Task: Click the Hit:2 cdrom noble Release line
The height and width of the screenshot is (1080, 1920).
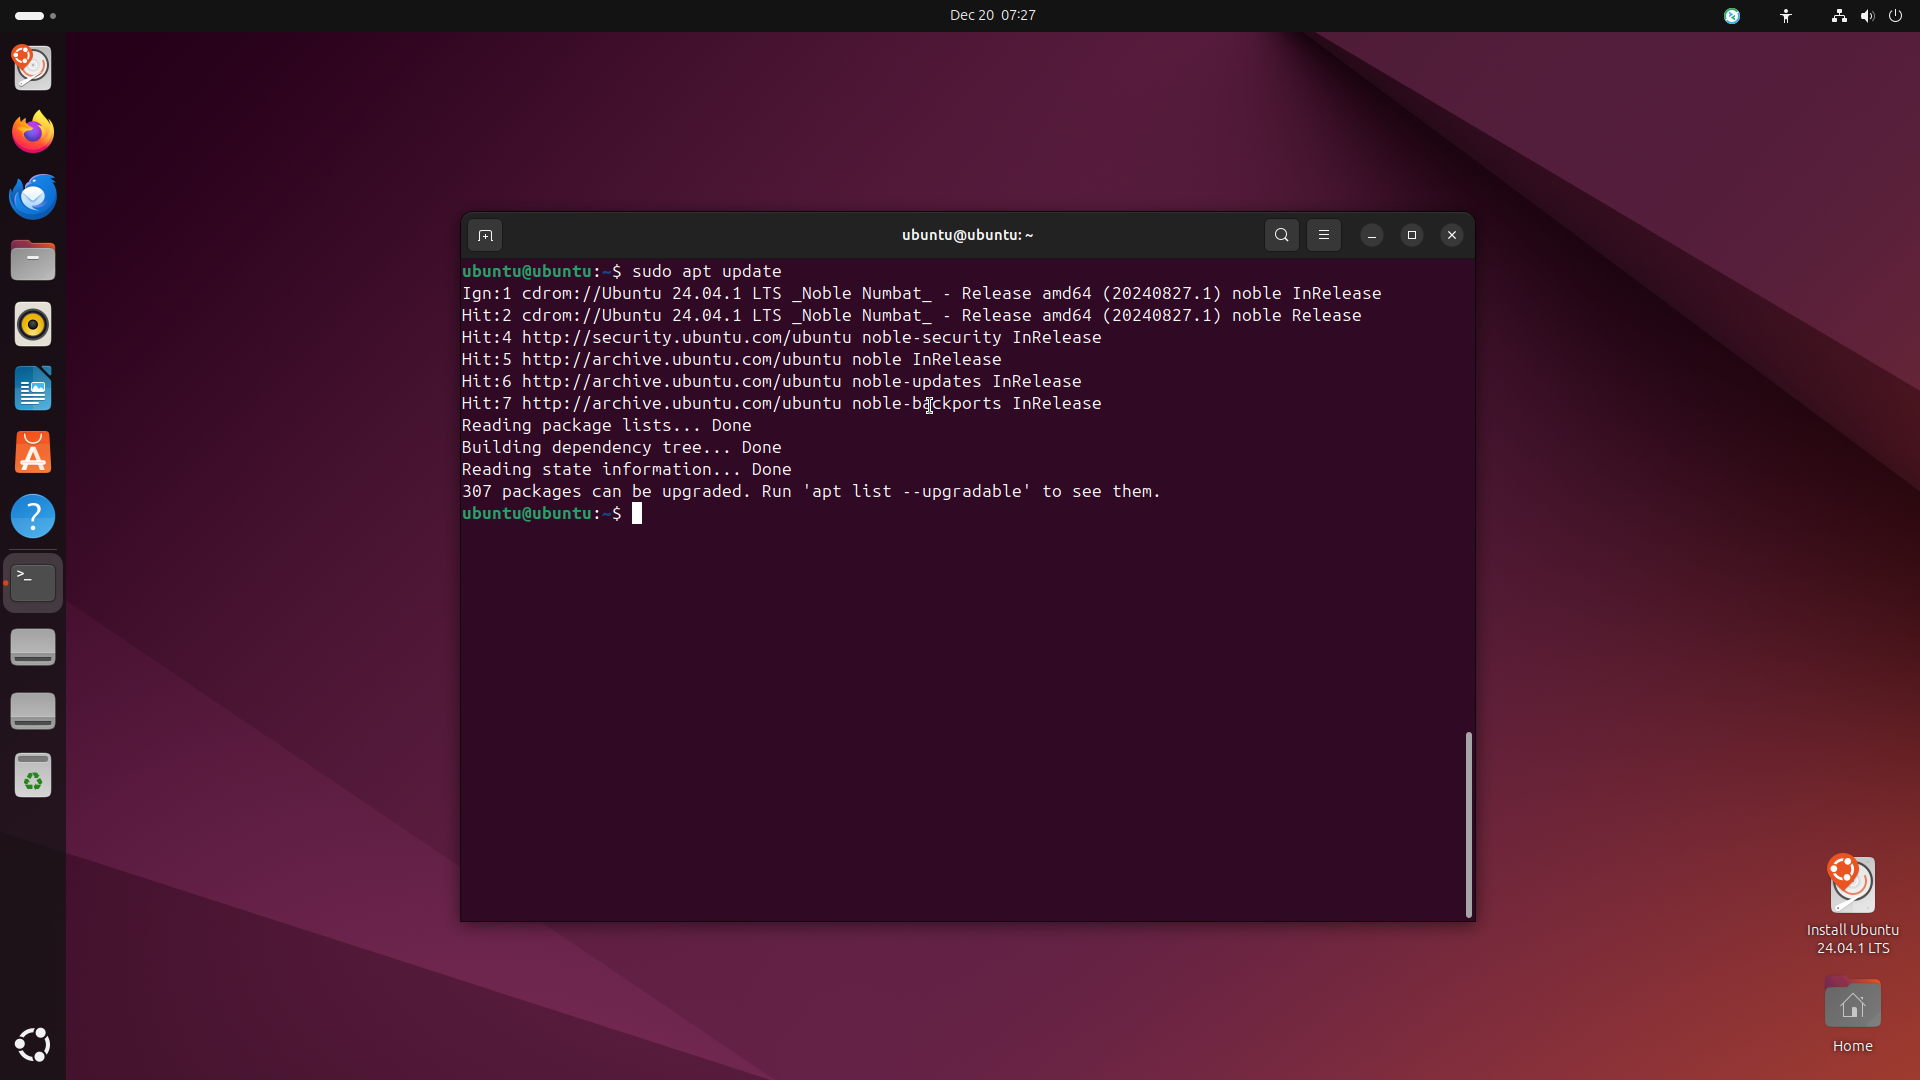Action: click(911, 315)
